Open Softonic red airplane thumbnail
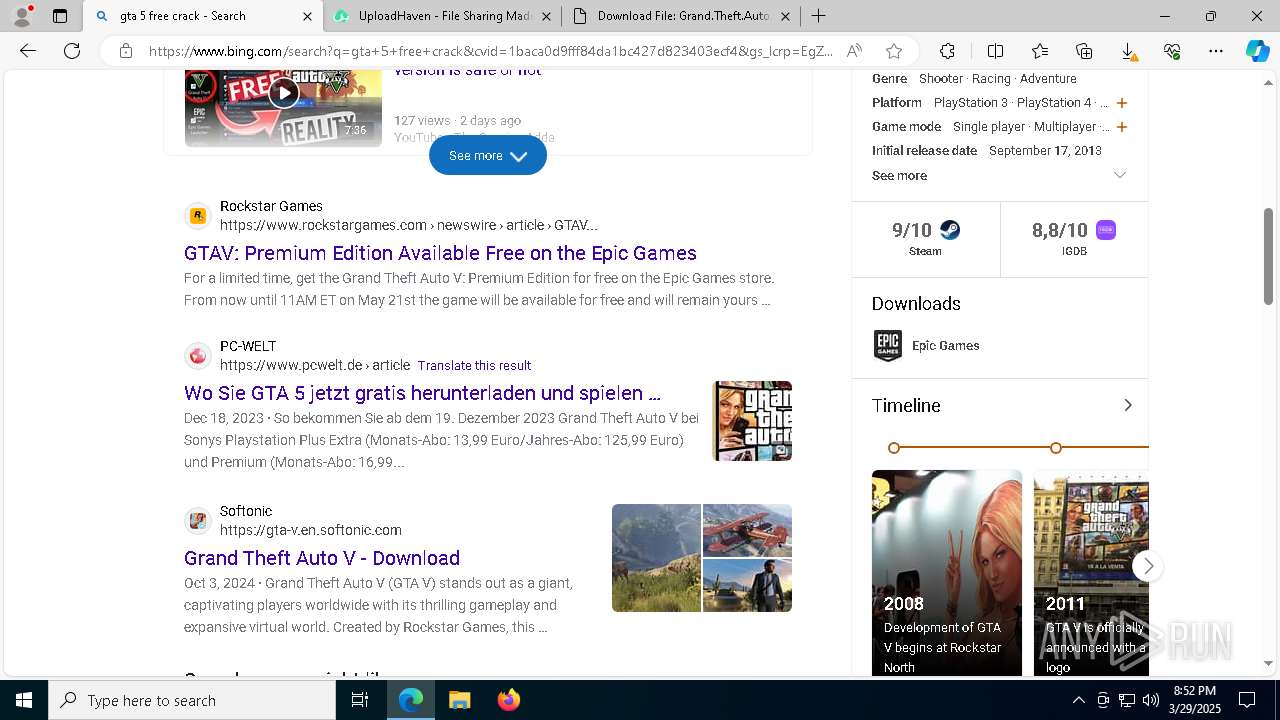Image resolution: width=1280 pixels, height=720 pixels. [747, 530]
